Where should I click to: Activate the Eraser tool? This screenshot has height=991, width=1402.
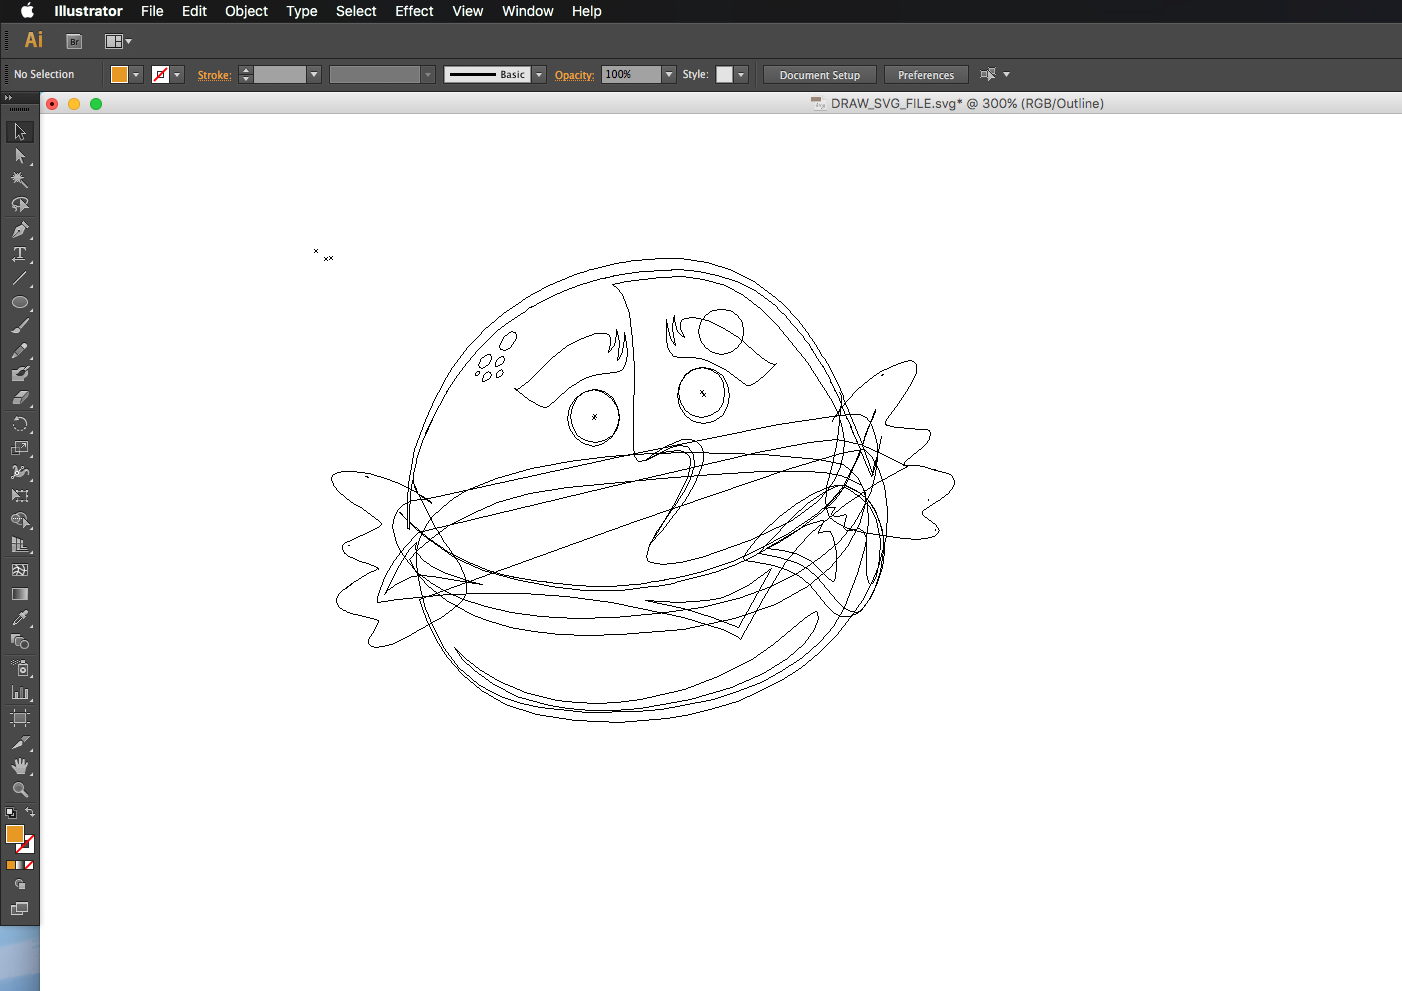[19, 398]
